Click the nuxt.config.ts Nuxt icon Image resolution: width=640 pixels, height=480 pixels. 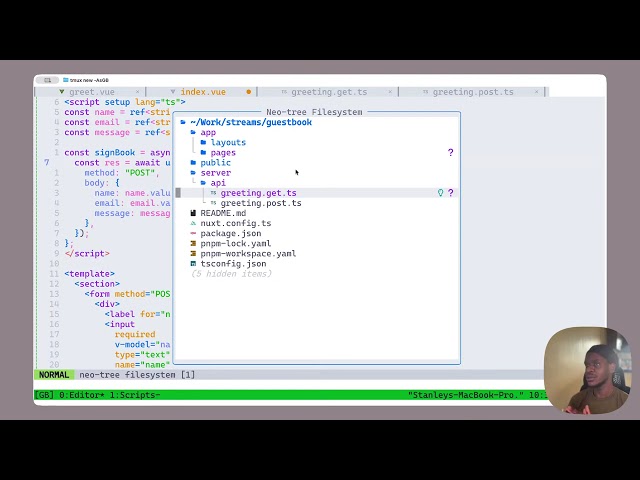(193, 223)
